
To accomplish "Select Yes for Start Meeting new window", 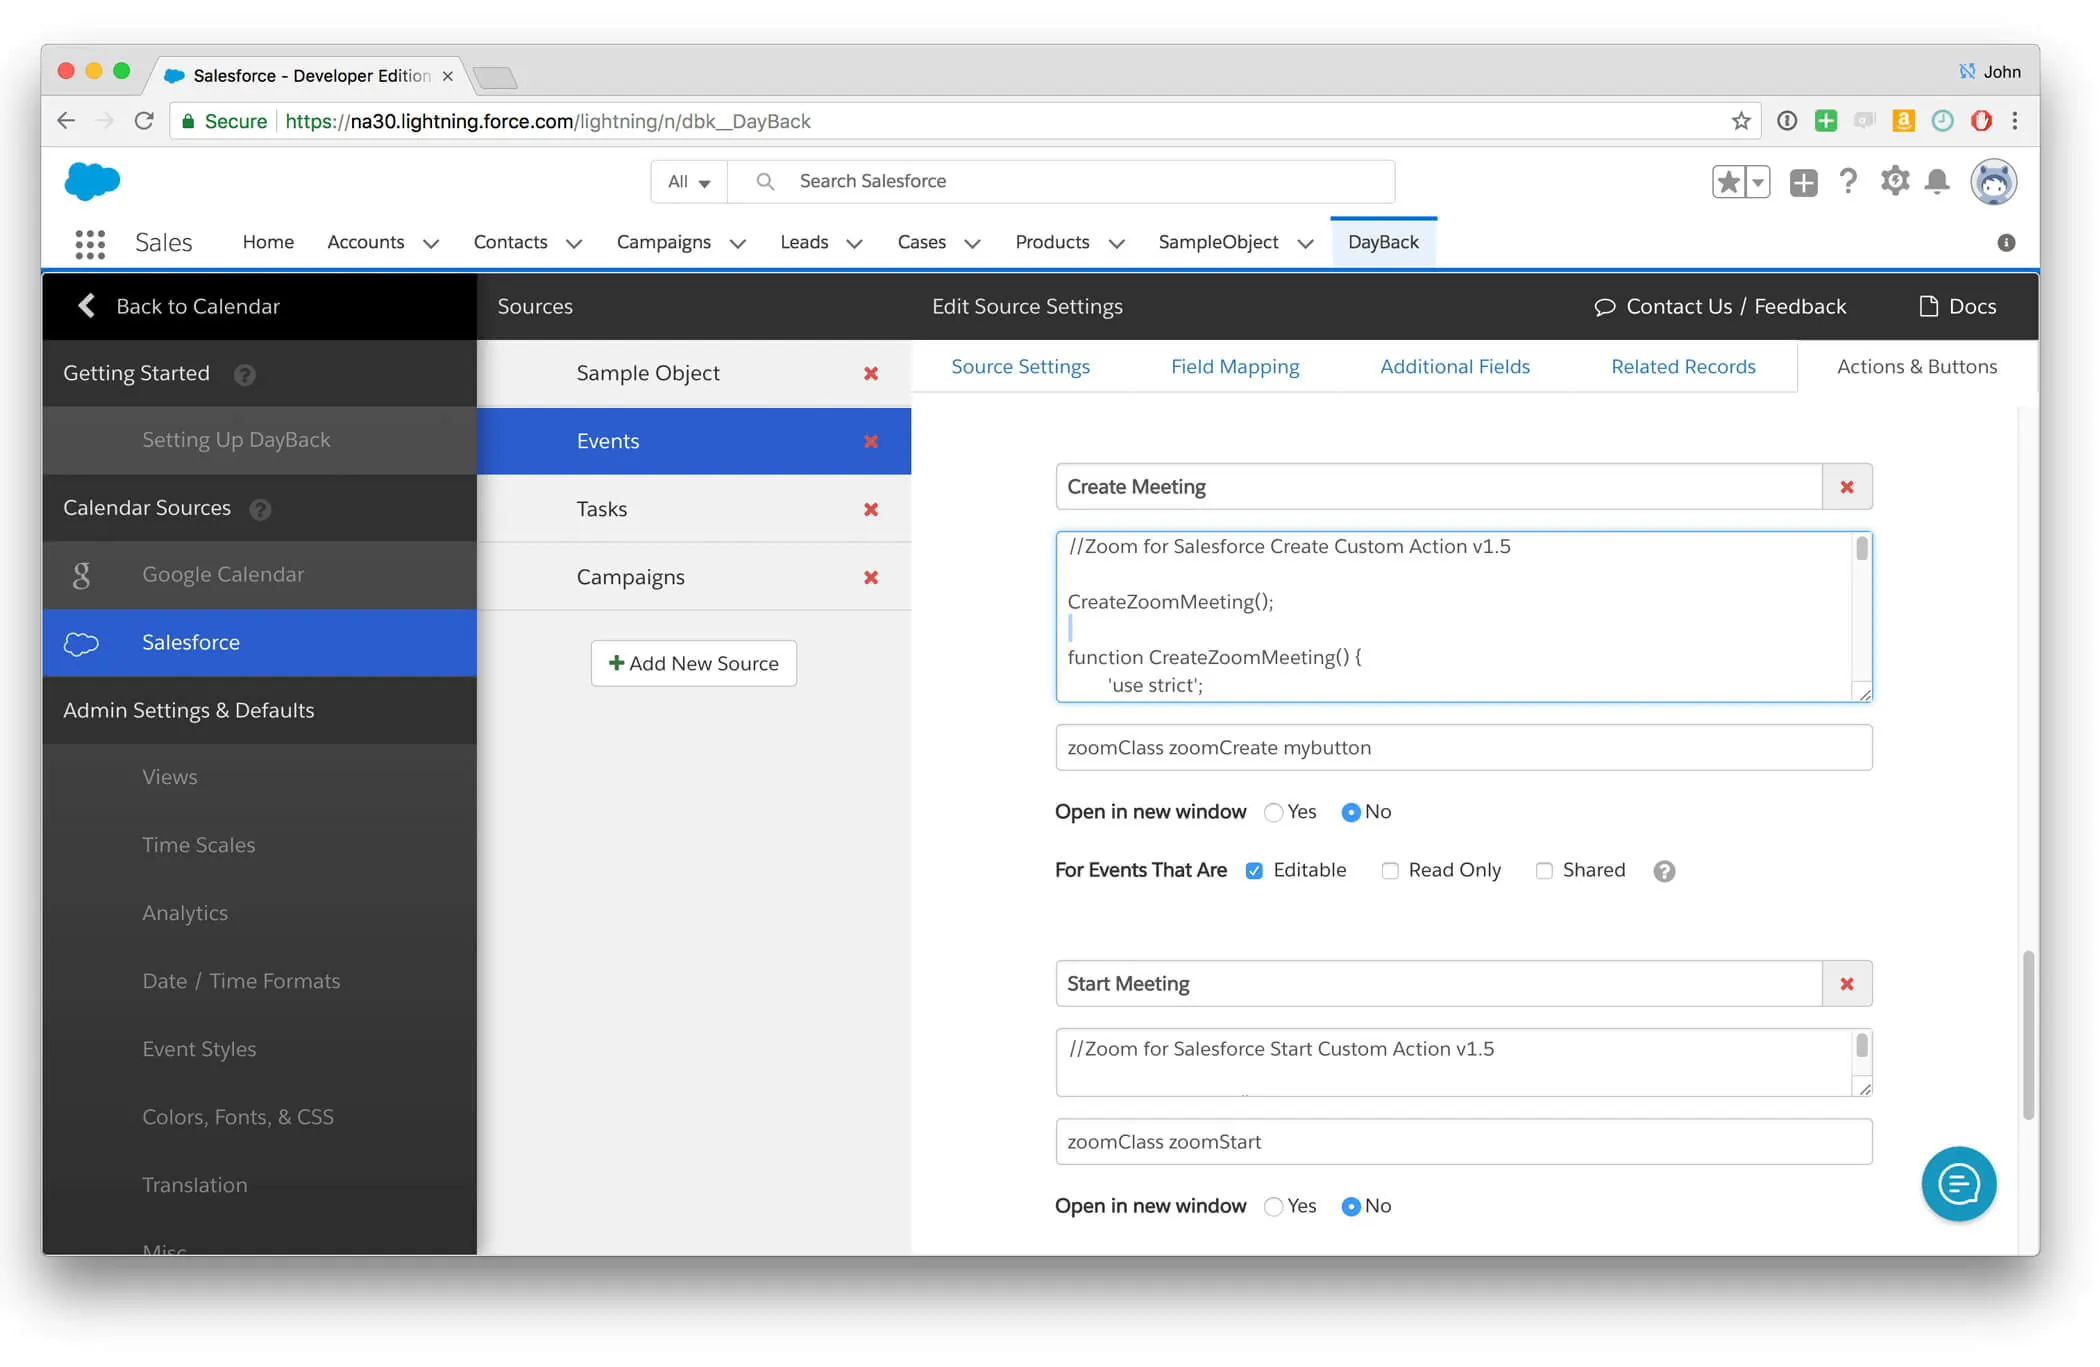I will [x=1273, y=1207].
